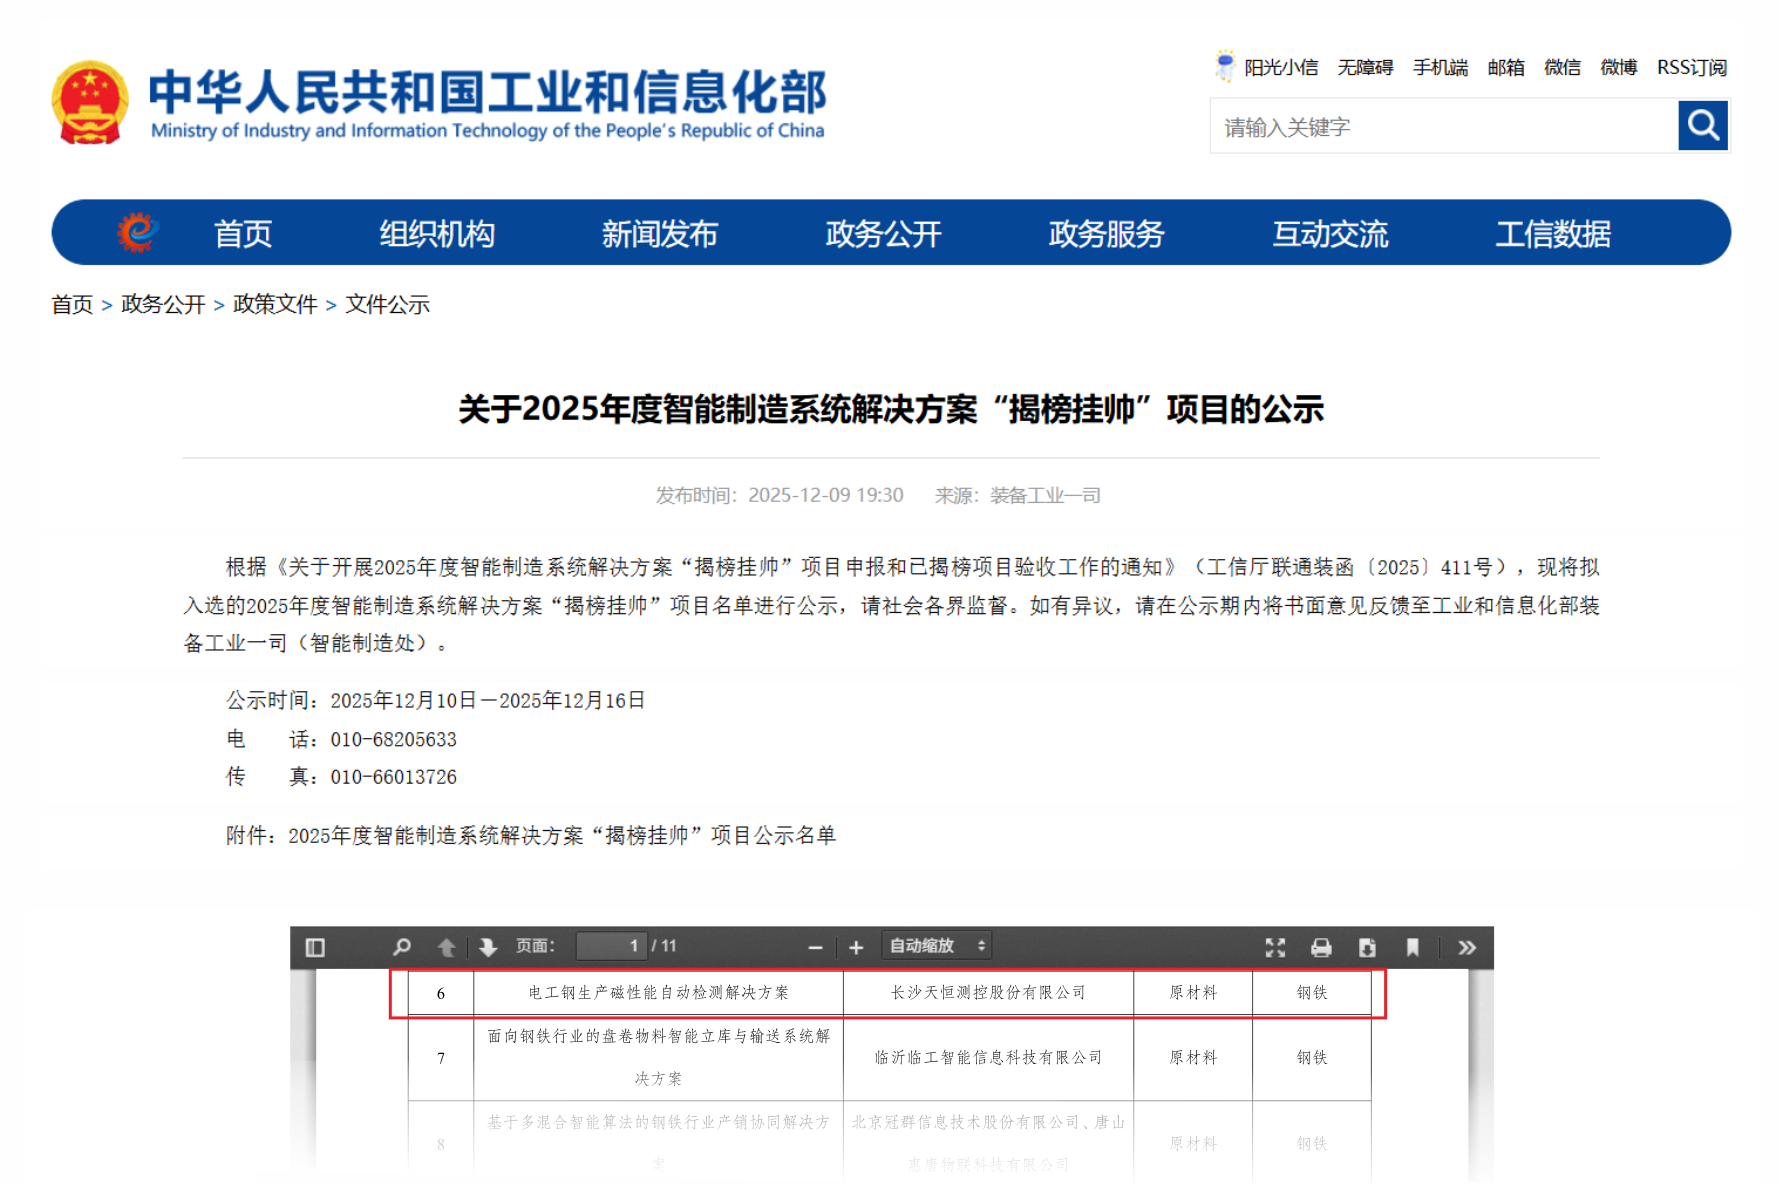This screenshot has height=1185, width=1778.
Task: Click the national emblem logo
Action: point(90,100)
